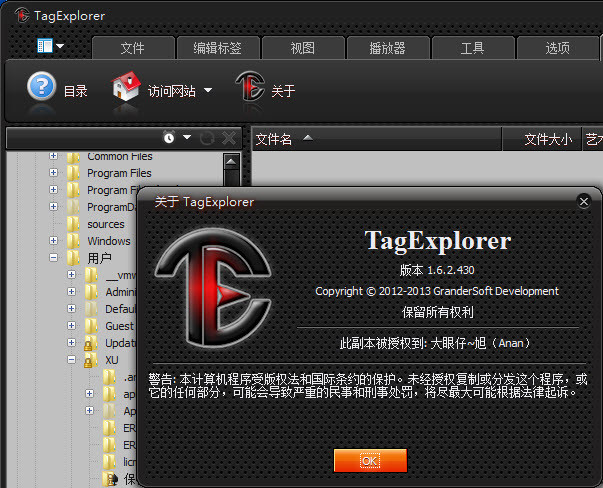The image size is (603, 488).
Task: Click the refresh icon in path bar
Action: (207, 138)
